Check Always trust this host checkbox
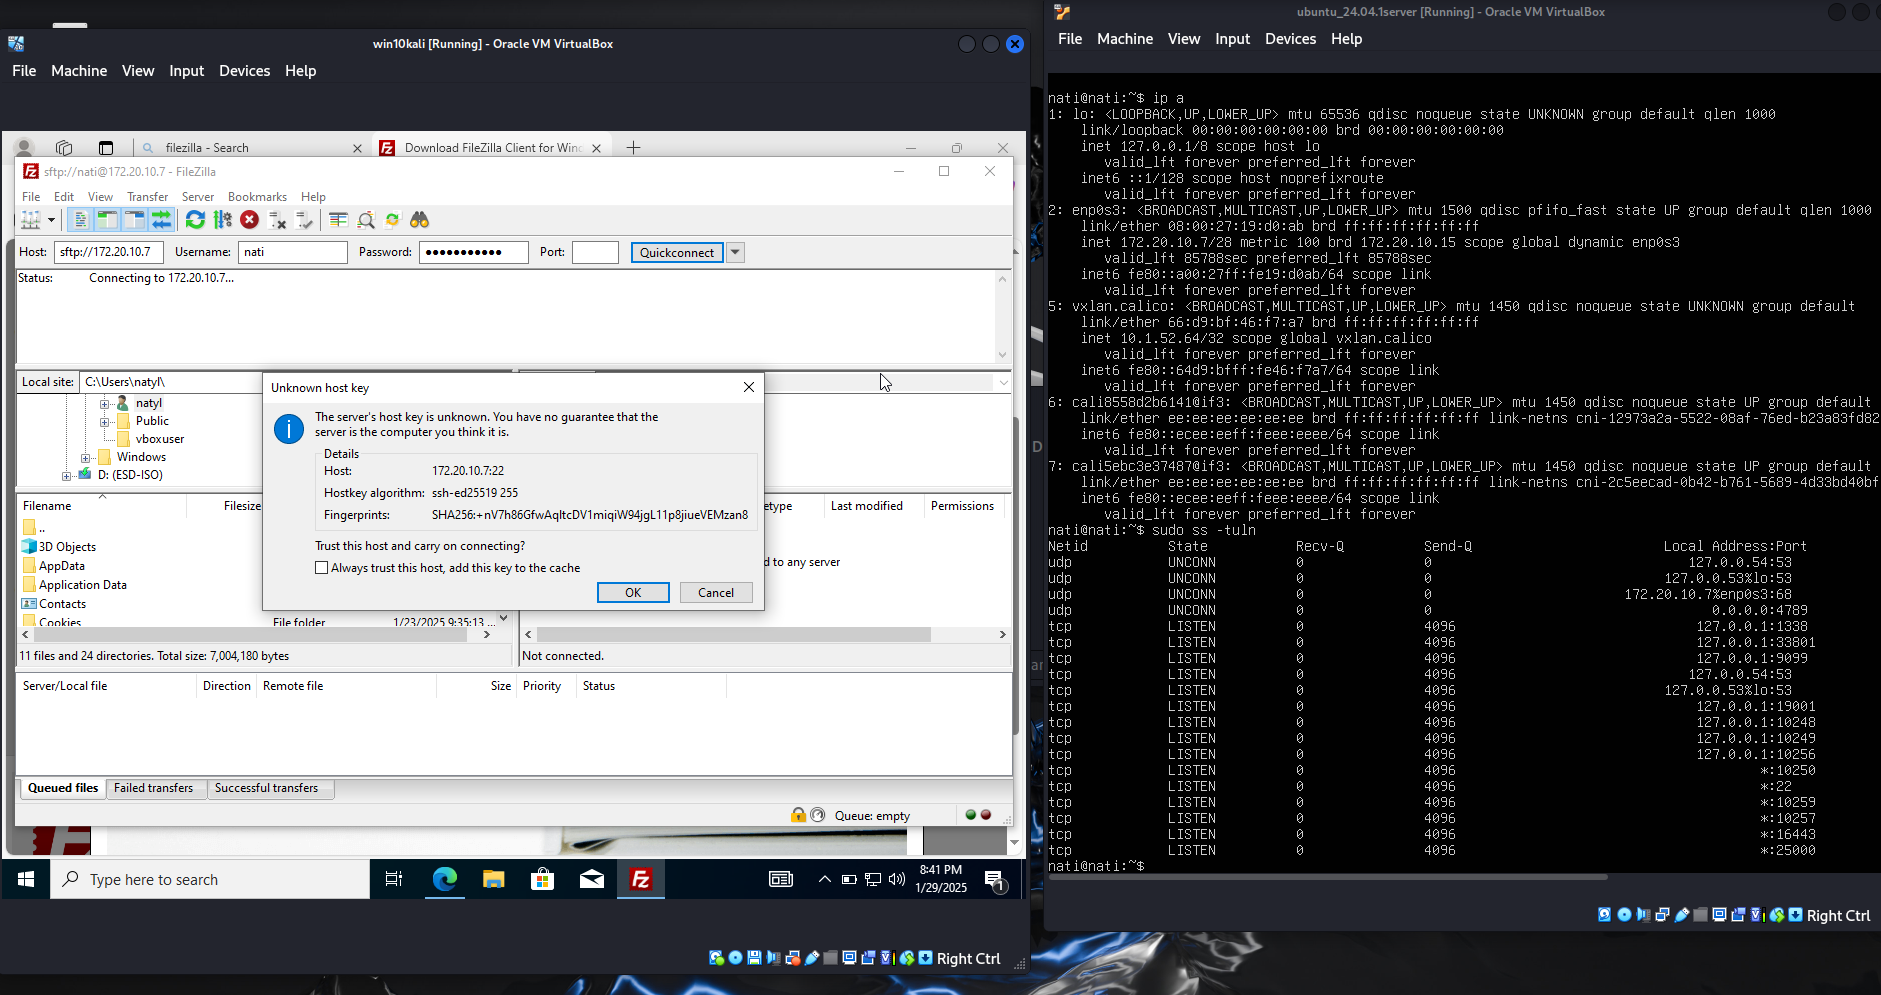 click(x=321, y=568)
